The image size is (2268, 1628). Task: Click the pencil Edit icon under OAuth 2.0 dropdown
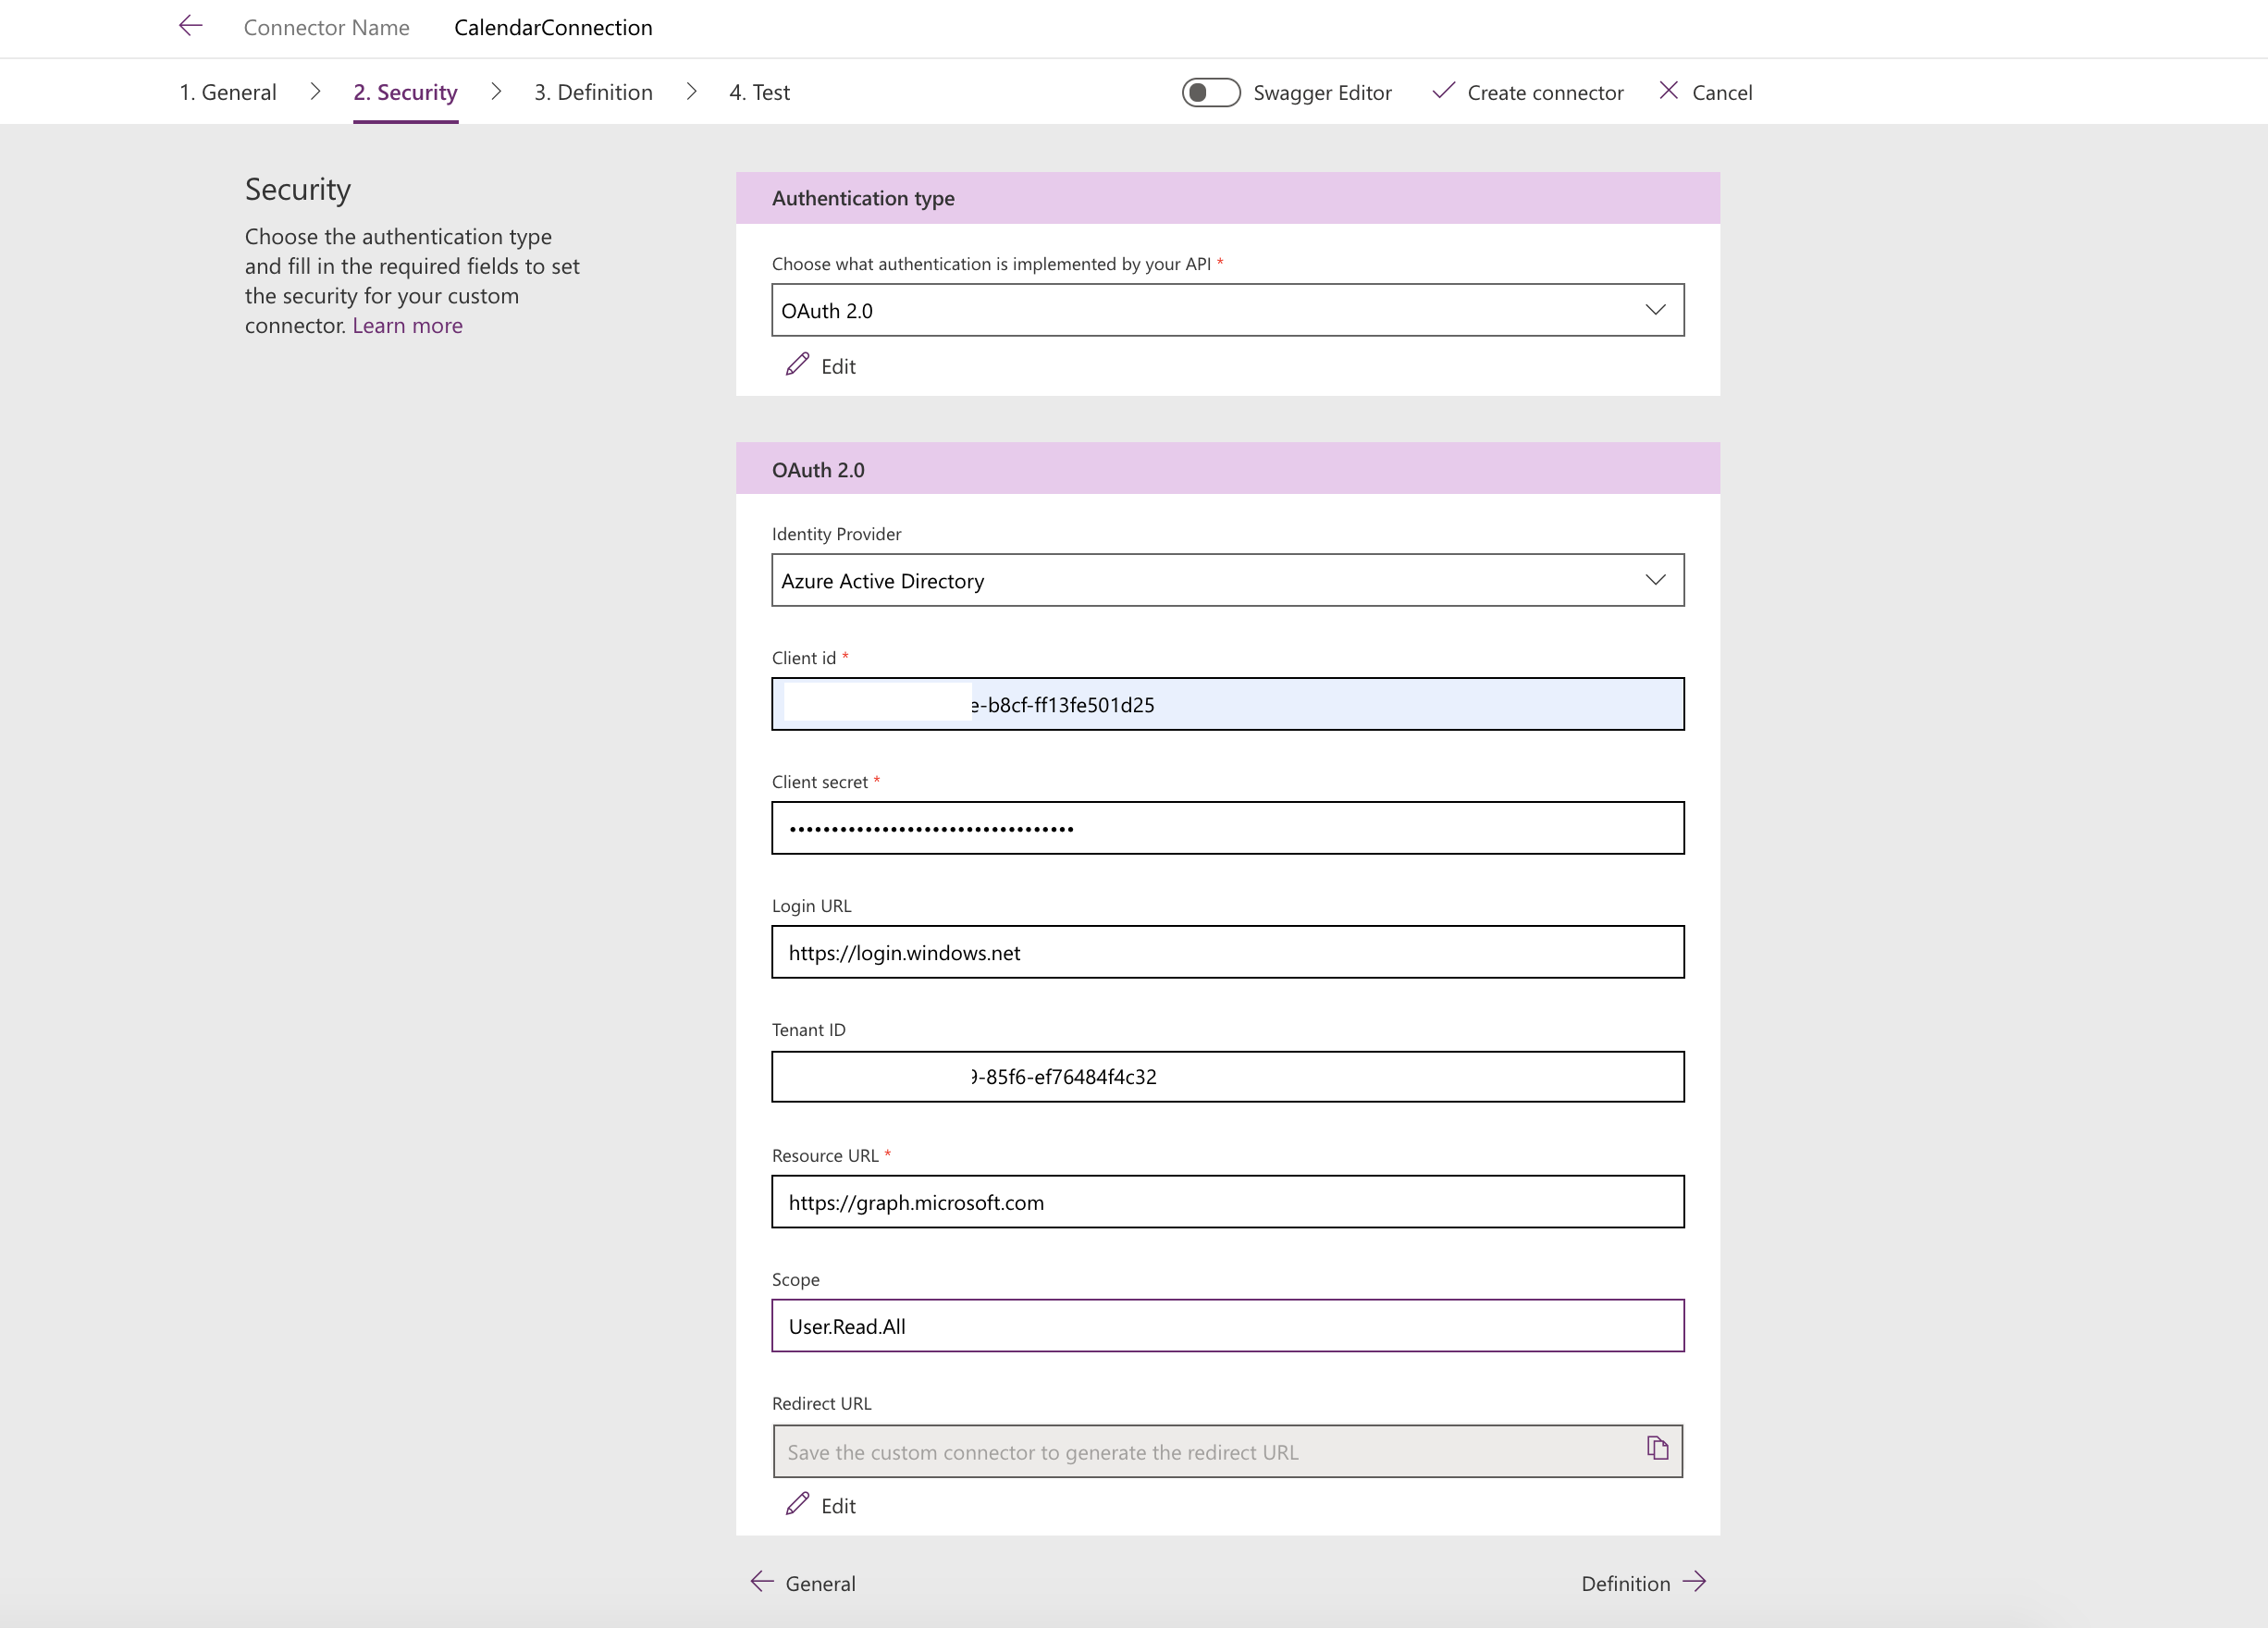[x=797, y=365]
